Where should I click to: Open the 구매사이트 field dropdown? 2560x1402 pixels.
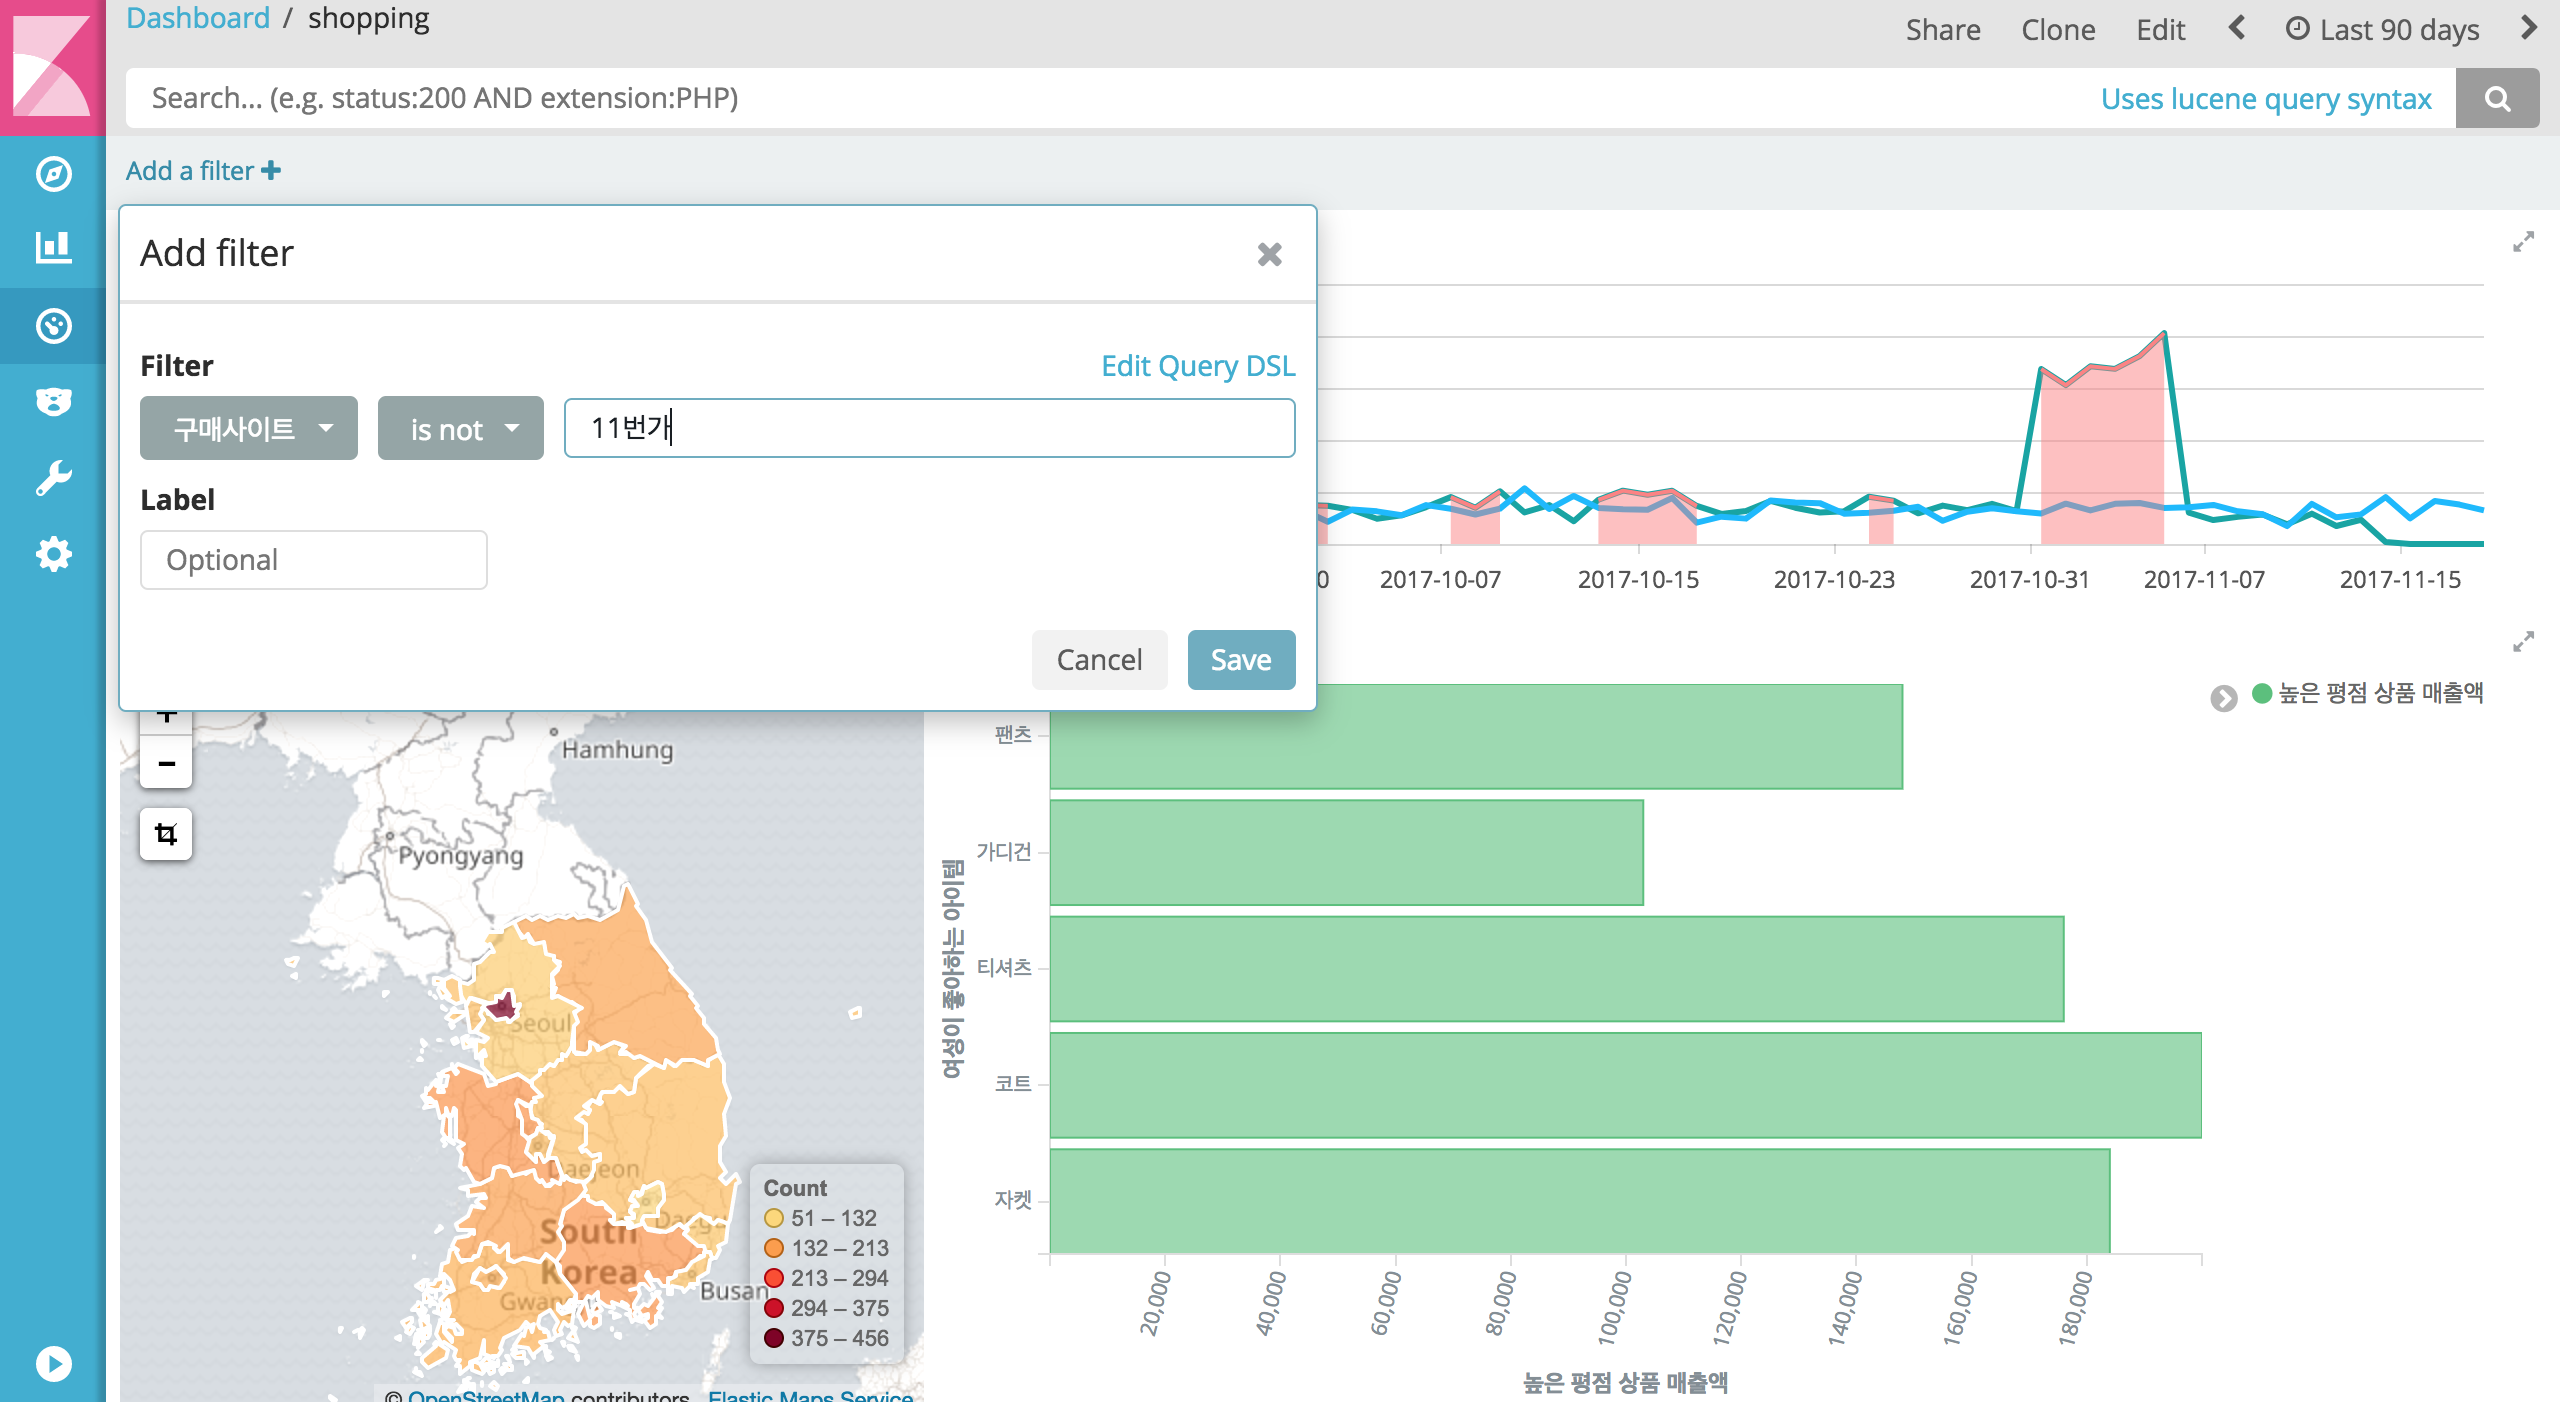click(248, 429)
